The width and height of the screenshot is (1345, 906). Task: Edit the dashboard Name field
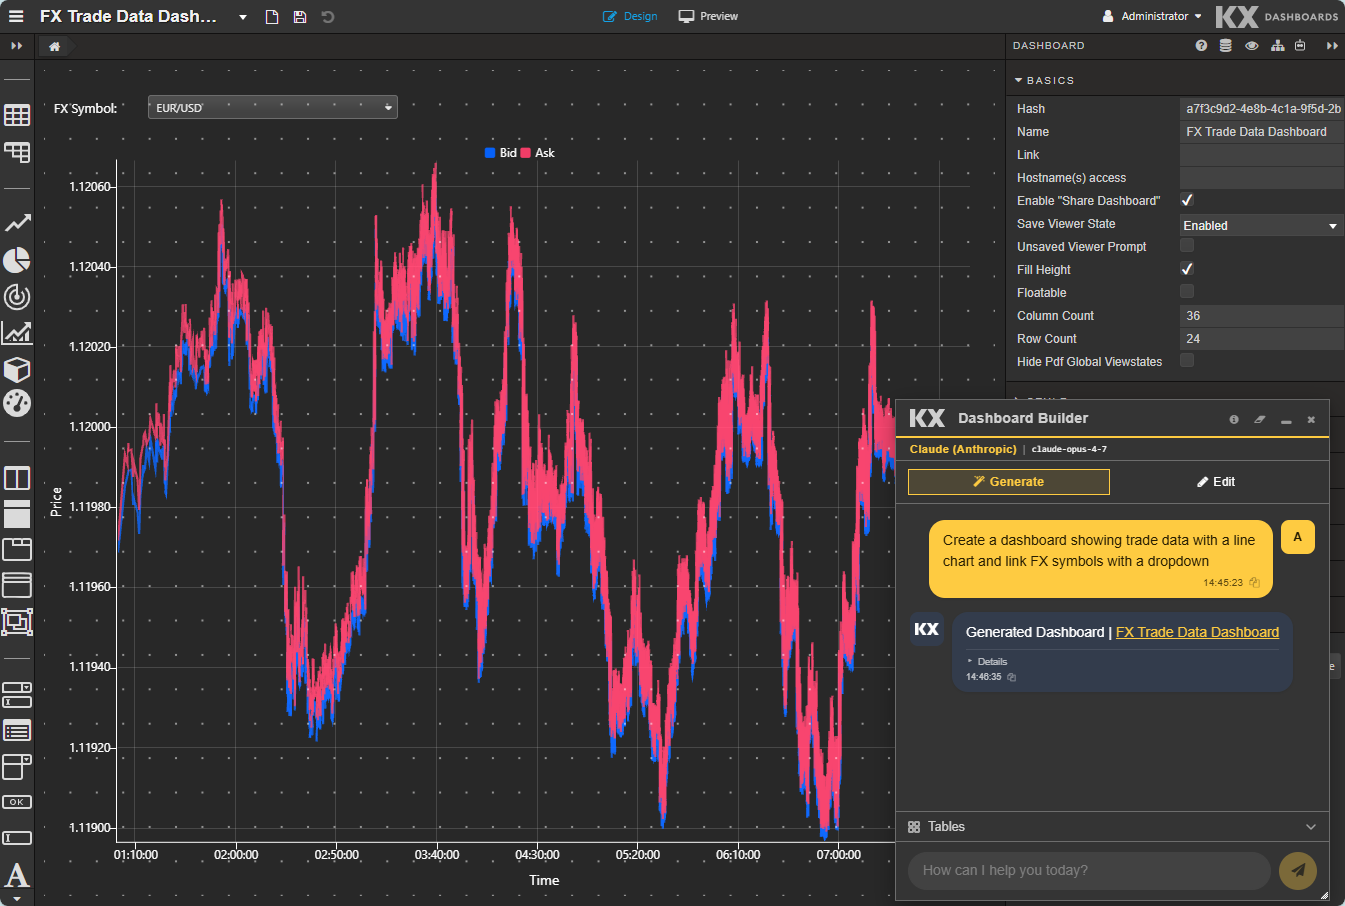click(x=1261, y=132)
